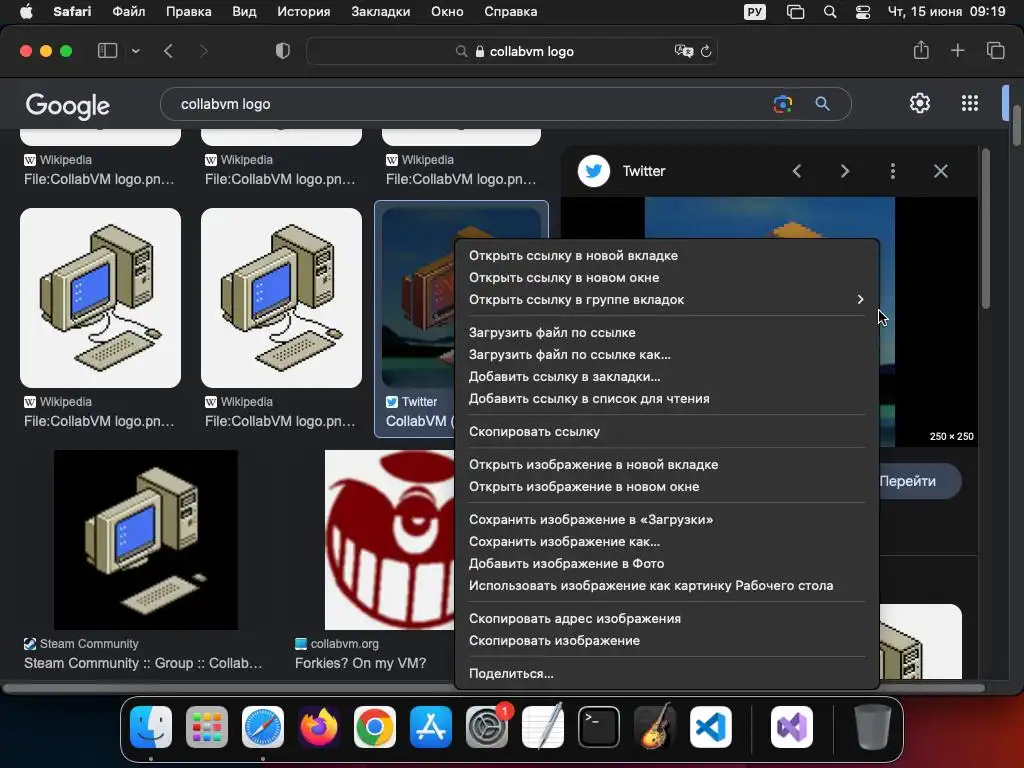This screenshot has width=1024, height=768.
Task: Launch GarageBand from the Dock
Action: [655, 727]
